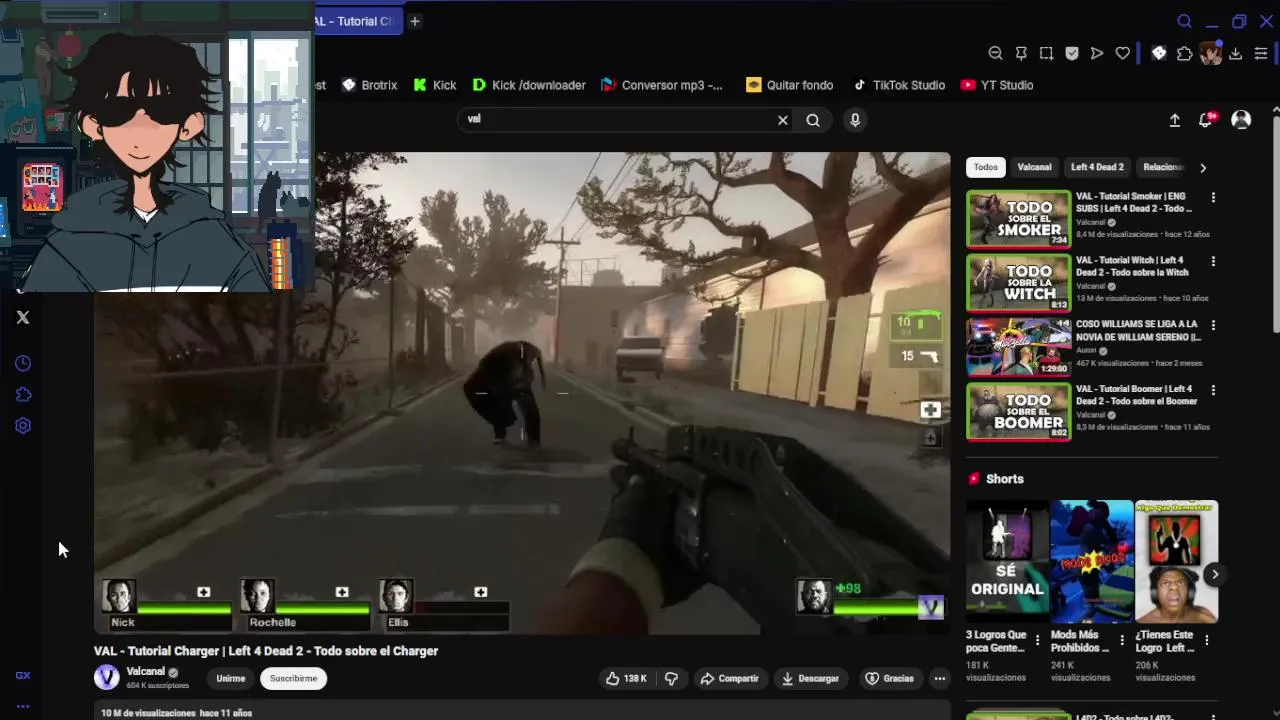Open more options for Witch tutorial video
The width and height of the screenshot is (1280, 720).
1213,262
